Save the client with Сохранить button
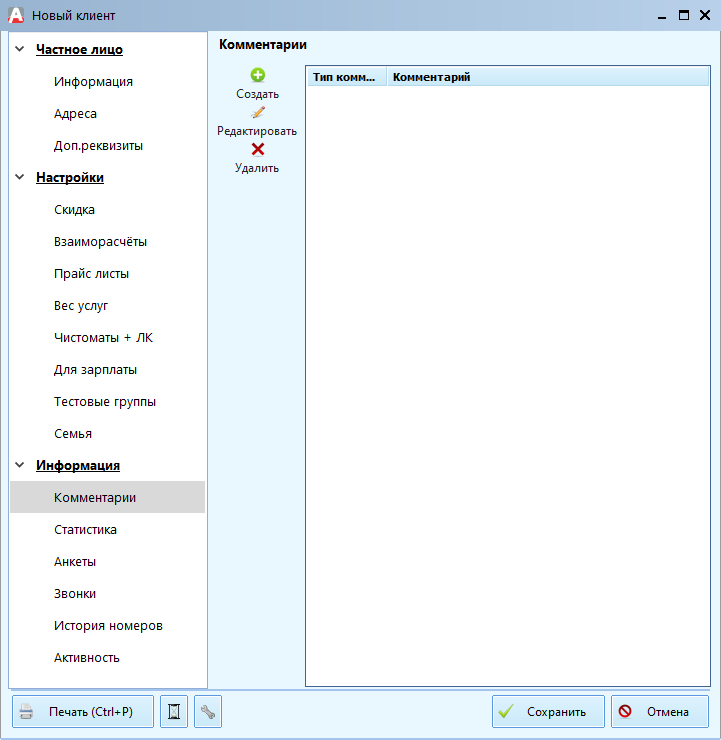Screen dimensions: 721x740 pos(548,712)
